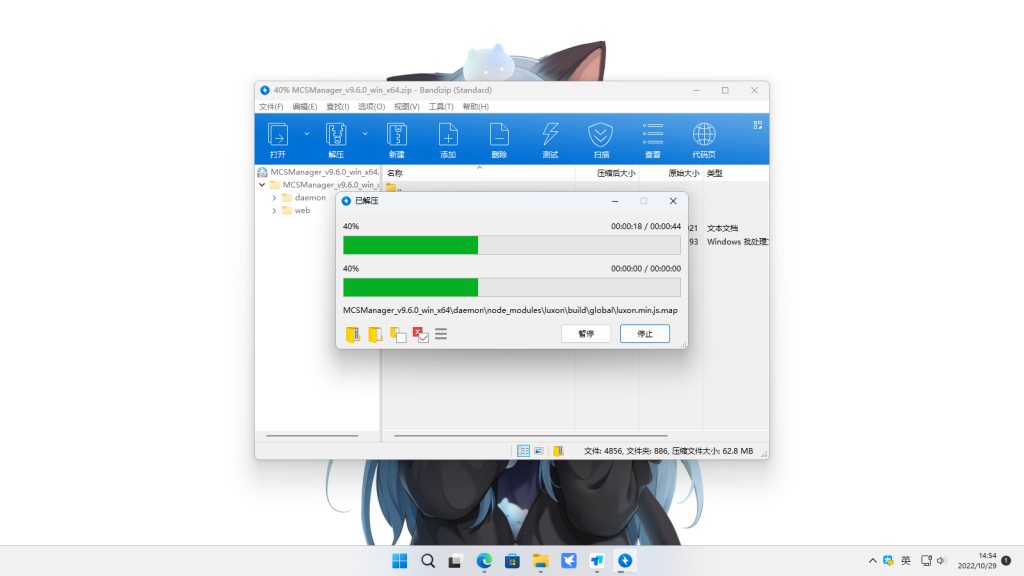Launch Microsoft Edge from the taskbar
The width and height of the screenshot is (1024, 576).
pos(484,561)
